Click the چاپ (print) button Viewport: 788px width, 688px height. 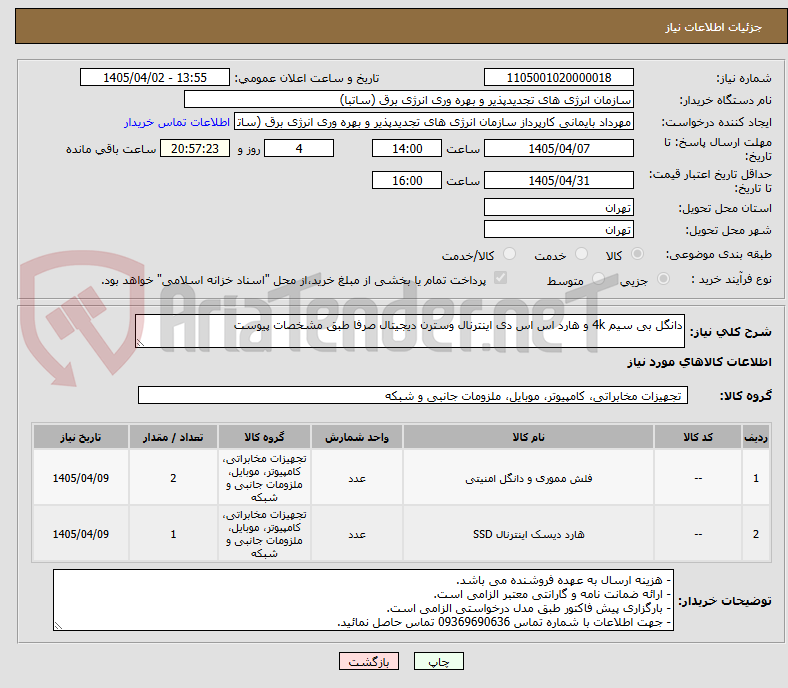[438, 661]
